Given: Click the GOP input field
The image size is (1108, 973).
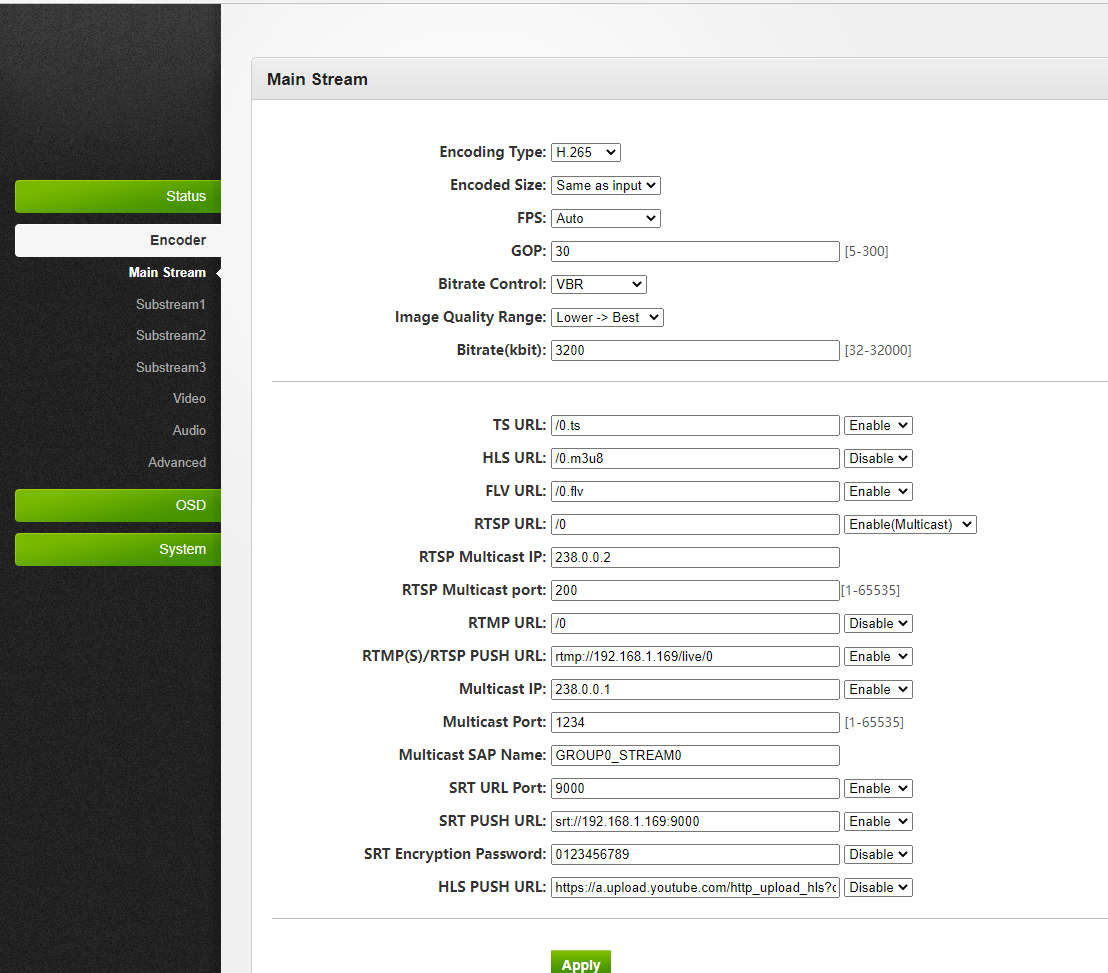Looking at the screenshot, I should (695, 251).
